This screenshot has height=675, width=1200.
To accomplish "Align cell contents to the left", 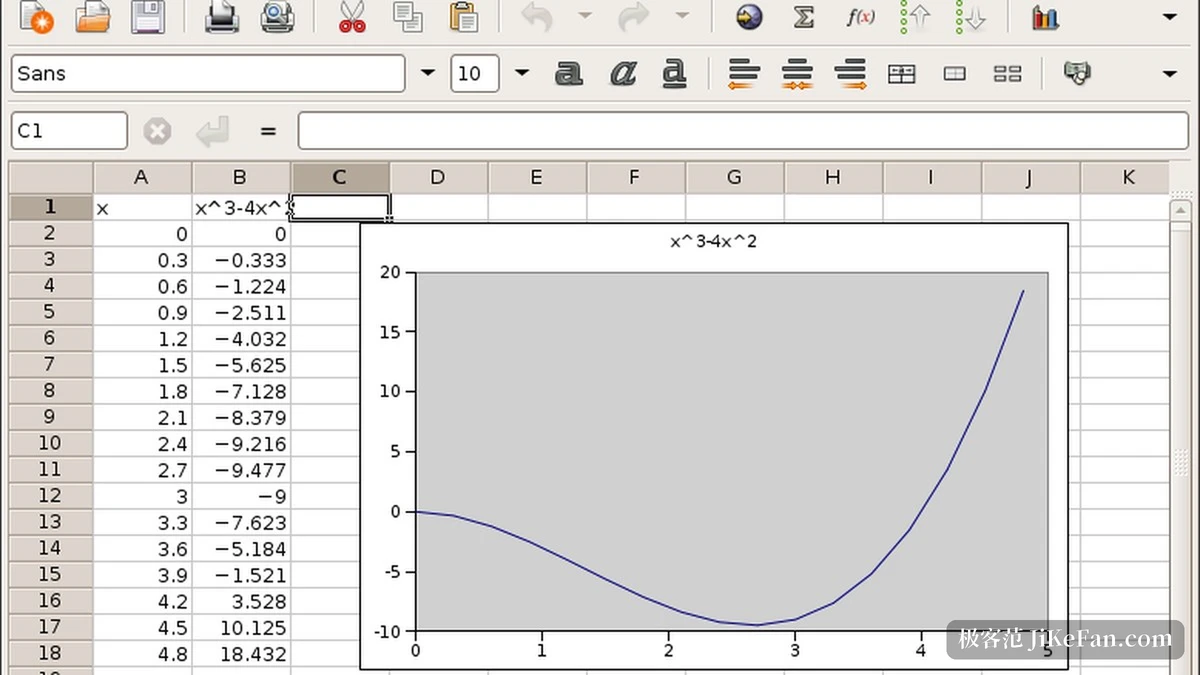I will point(743,73).
